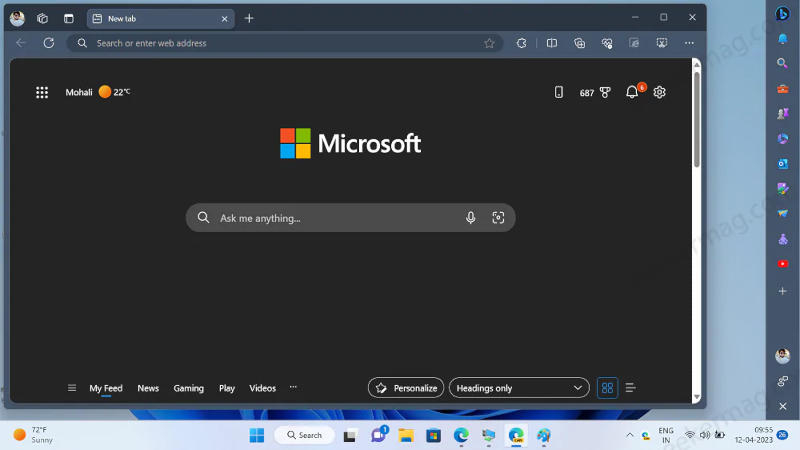Expand more feed categories ellipsis

(x=293, y=387)
